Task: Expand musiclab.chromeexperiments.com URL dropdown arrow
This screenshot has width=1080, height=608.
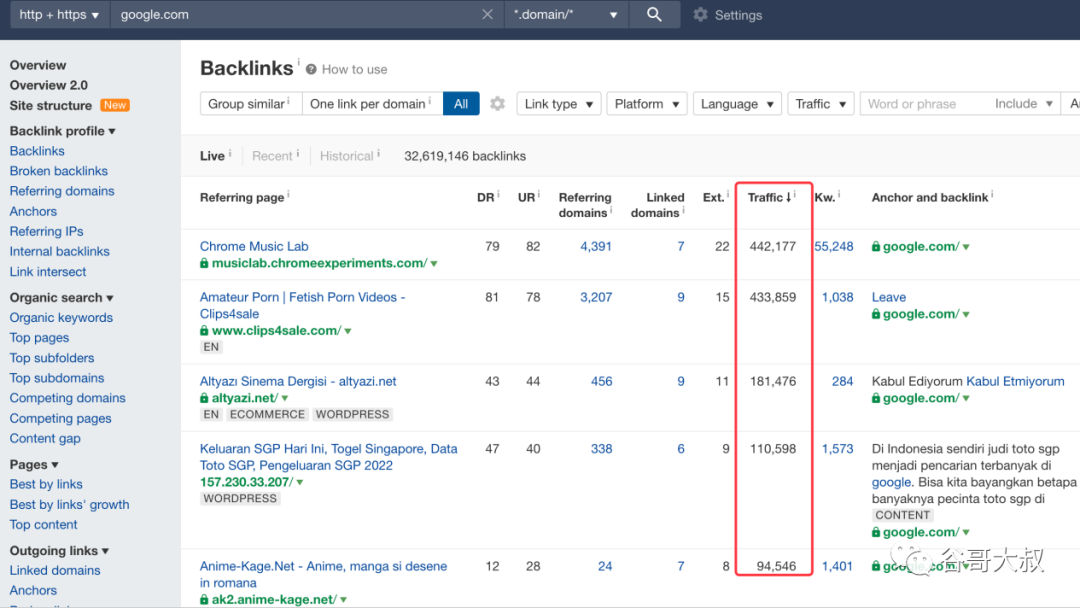Action: (434, 264)
